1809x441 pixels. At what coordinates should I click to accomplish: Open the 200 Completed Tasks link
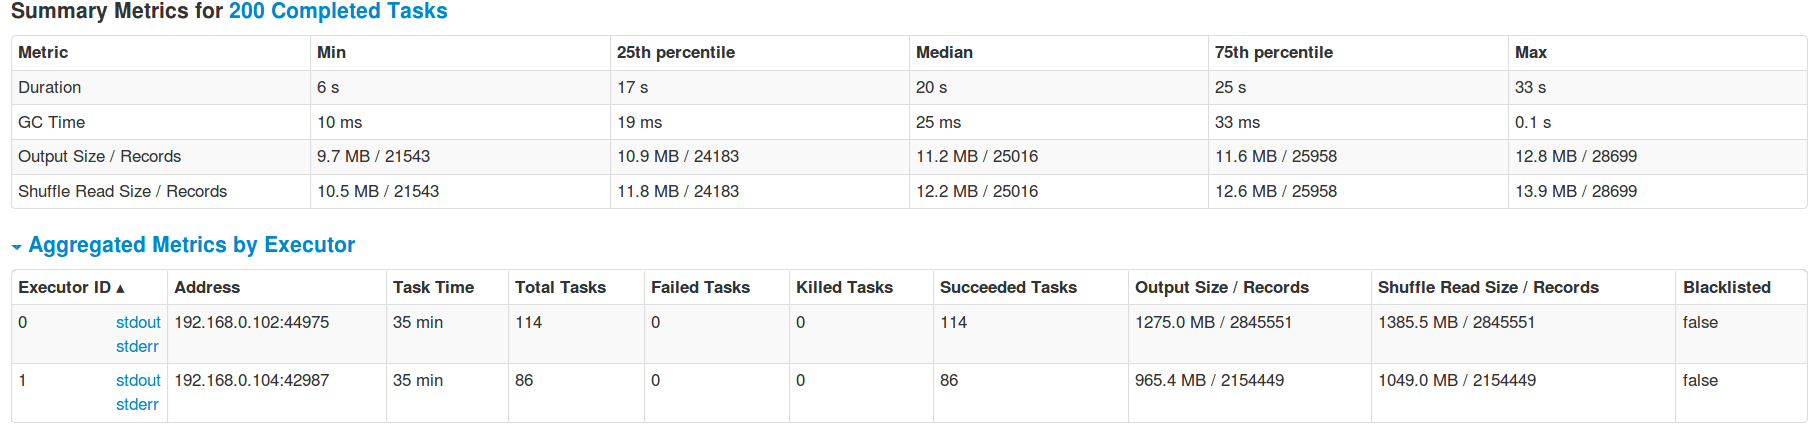tap(338, 12)
